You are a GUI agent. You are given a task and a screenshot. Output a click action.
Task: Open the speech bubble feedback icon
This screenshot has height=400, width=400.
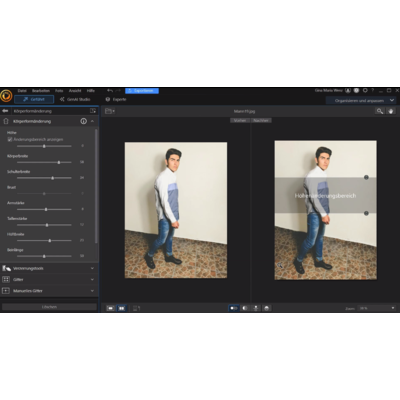pyautogui.click(x=365, y=90)
